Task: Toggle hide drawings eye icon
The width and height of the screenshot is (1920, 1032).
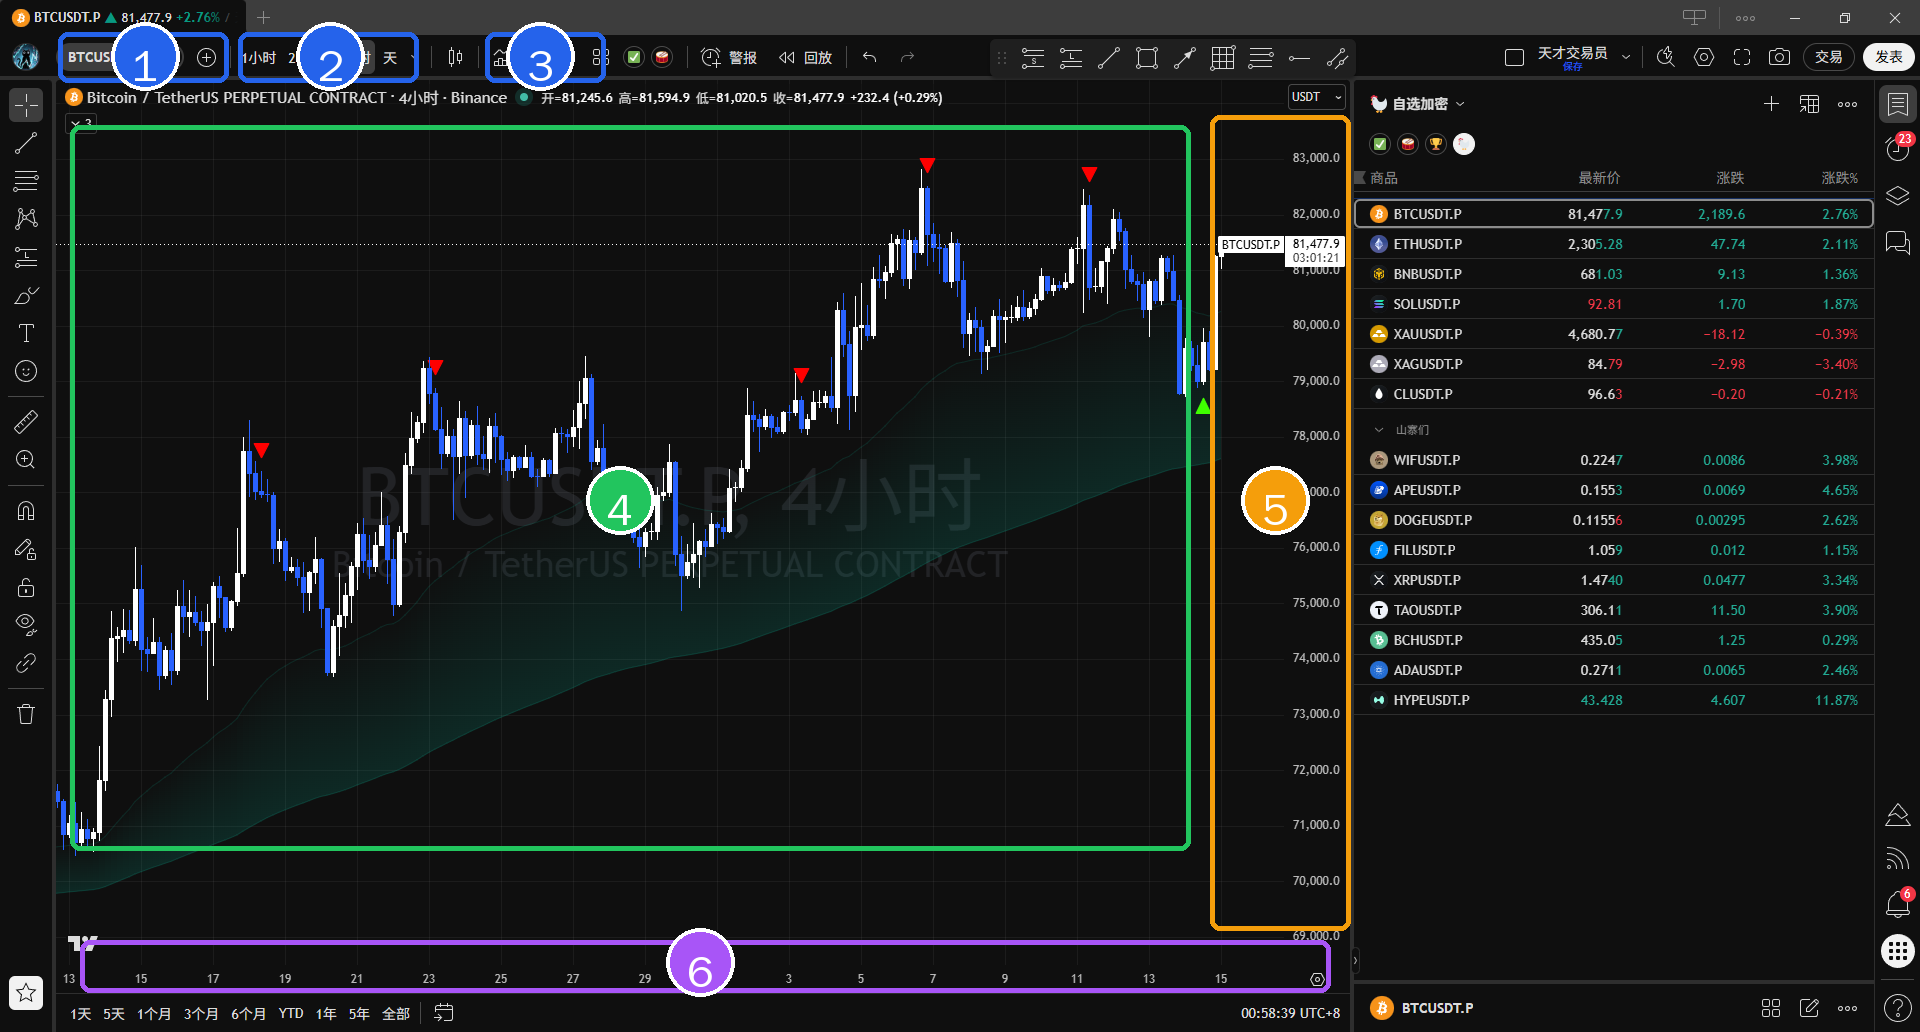Action: pos(26,625)
